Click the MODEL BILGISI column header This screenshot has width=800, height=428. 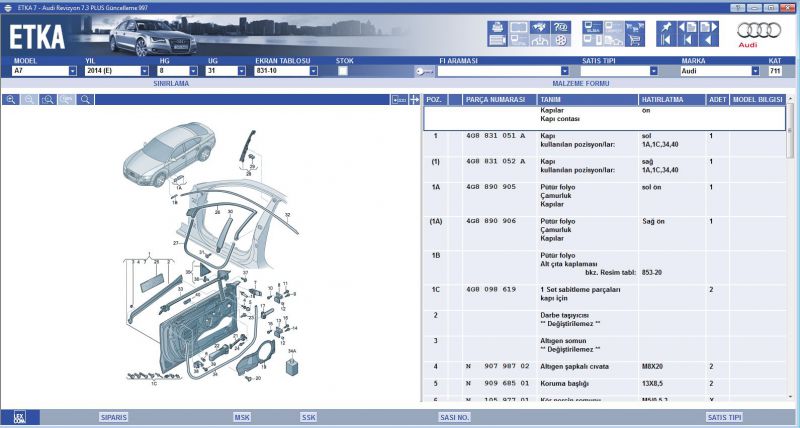coord(758,99)
